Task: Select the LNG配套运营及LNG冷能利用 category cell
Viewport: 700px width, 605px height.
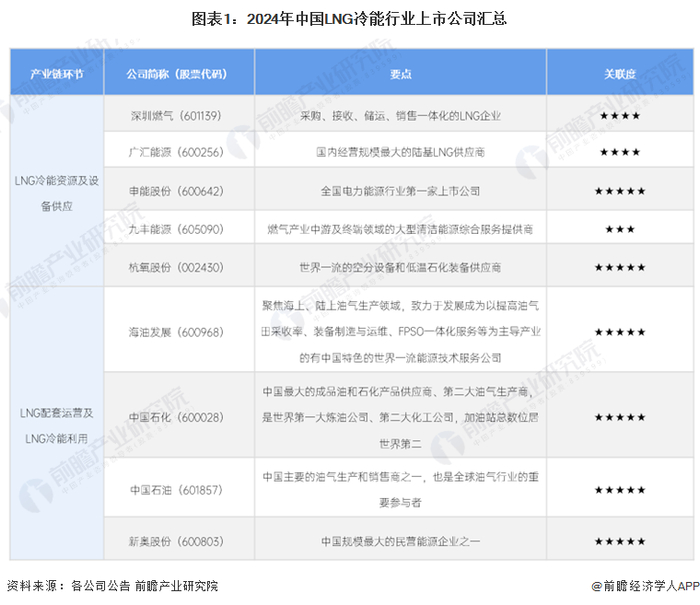Action: pos(57,423)
